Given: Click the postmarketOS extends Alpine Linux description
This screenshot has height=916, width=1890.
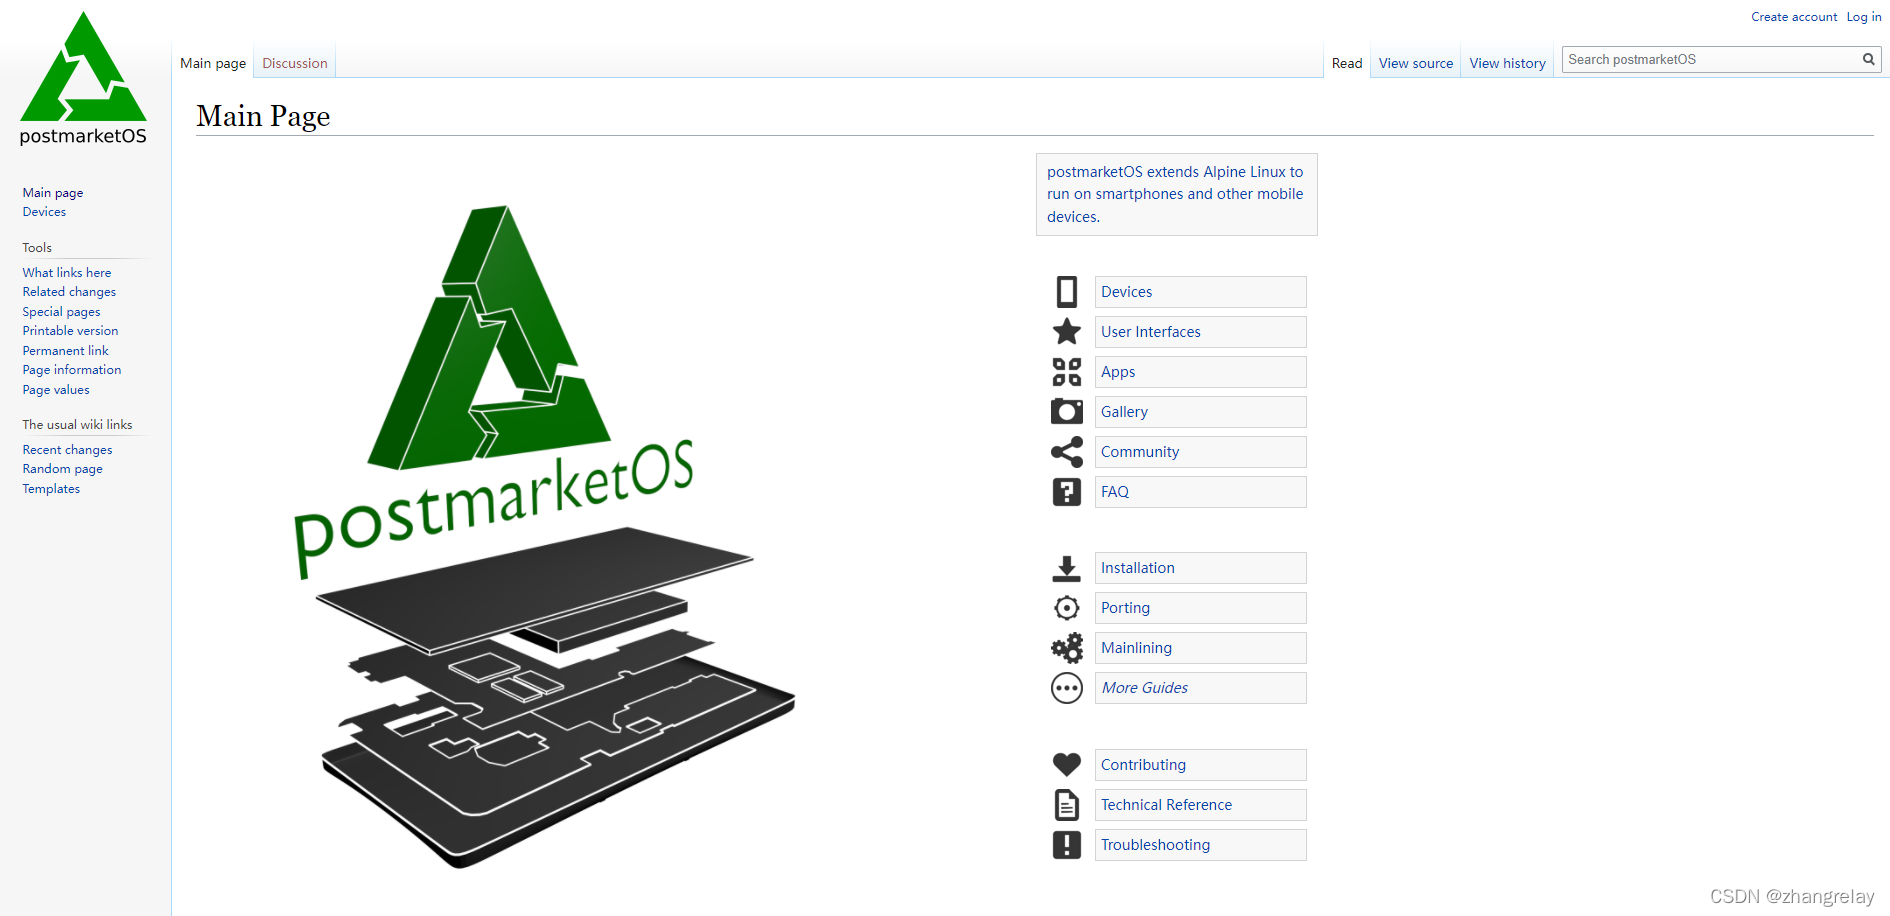Looking at the screenshot, I should click(1176, 194).
